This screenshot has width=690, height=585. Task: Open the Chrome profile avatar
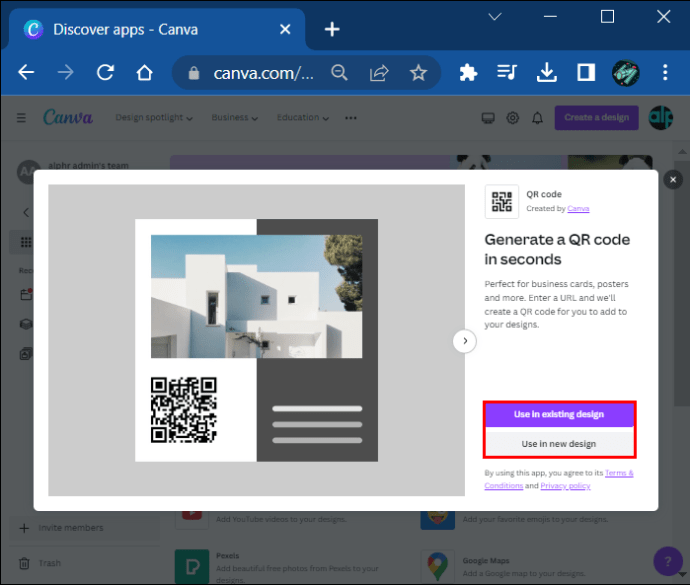click(625, 73)
